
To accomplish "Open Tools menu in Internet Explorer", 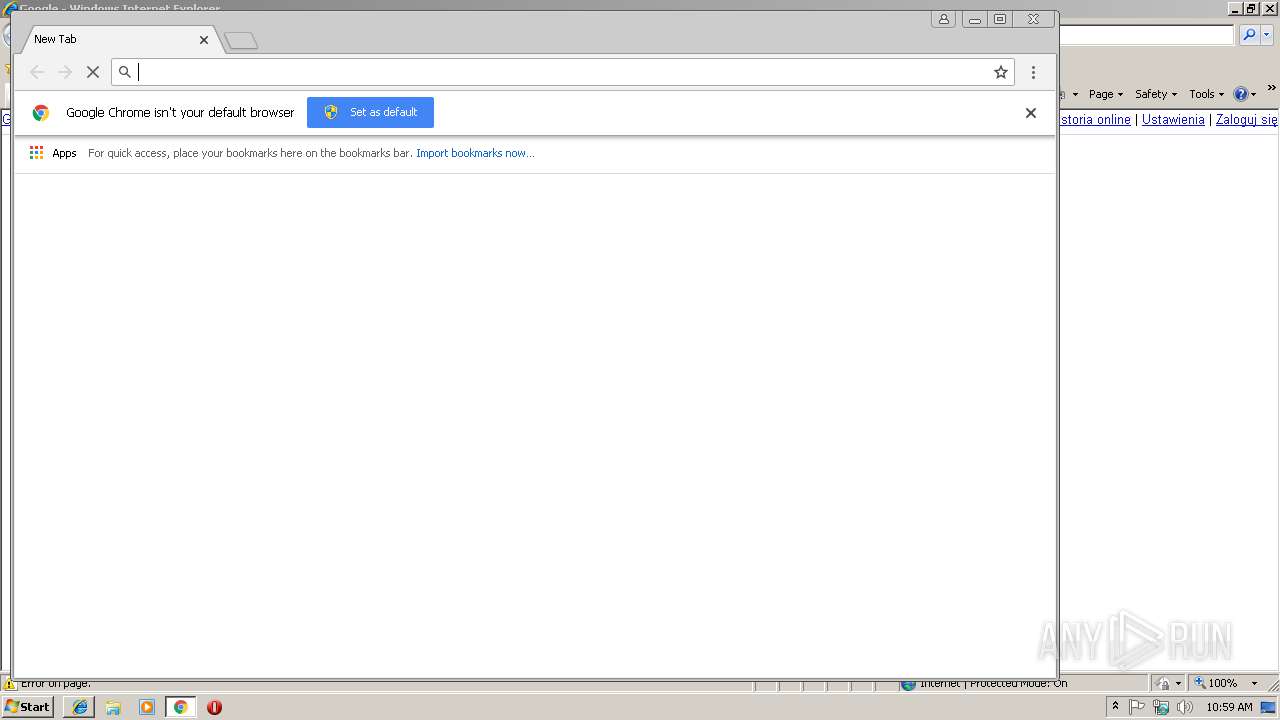I will [1206, 94].
